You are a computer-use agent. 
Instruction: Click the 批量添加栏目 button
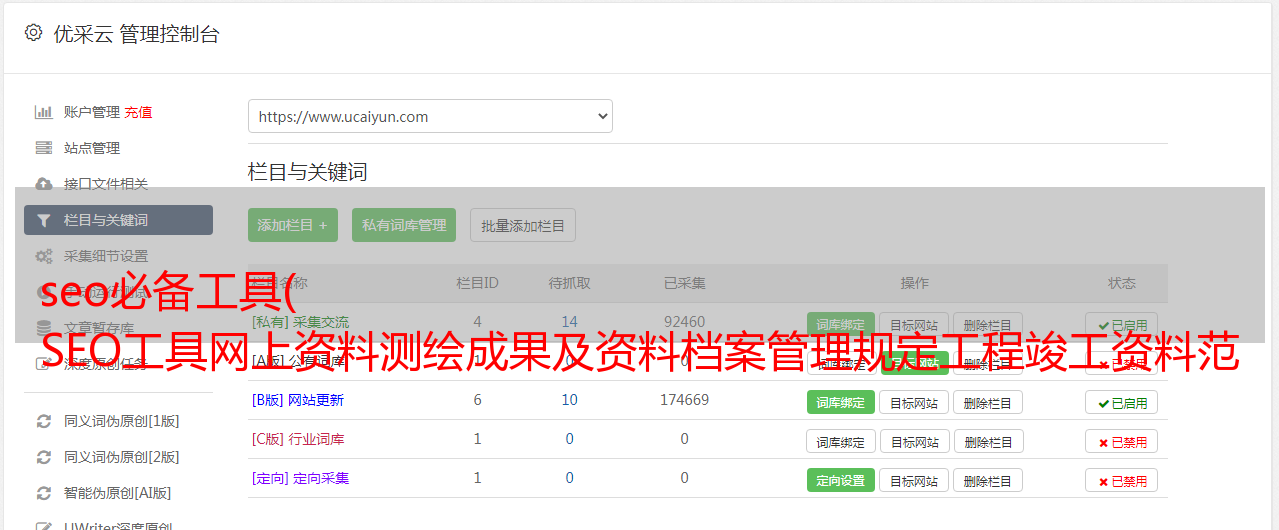click(x=523, y=225)
